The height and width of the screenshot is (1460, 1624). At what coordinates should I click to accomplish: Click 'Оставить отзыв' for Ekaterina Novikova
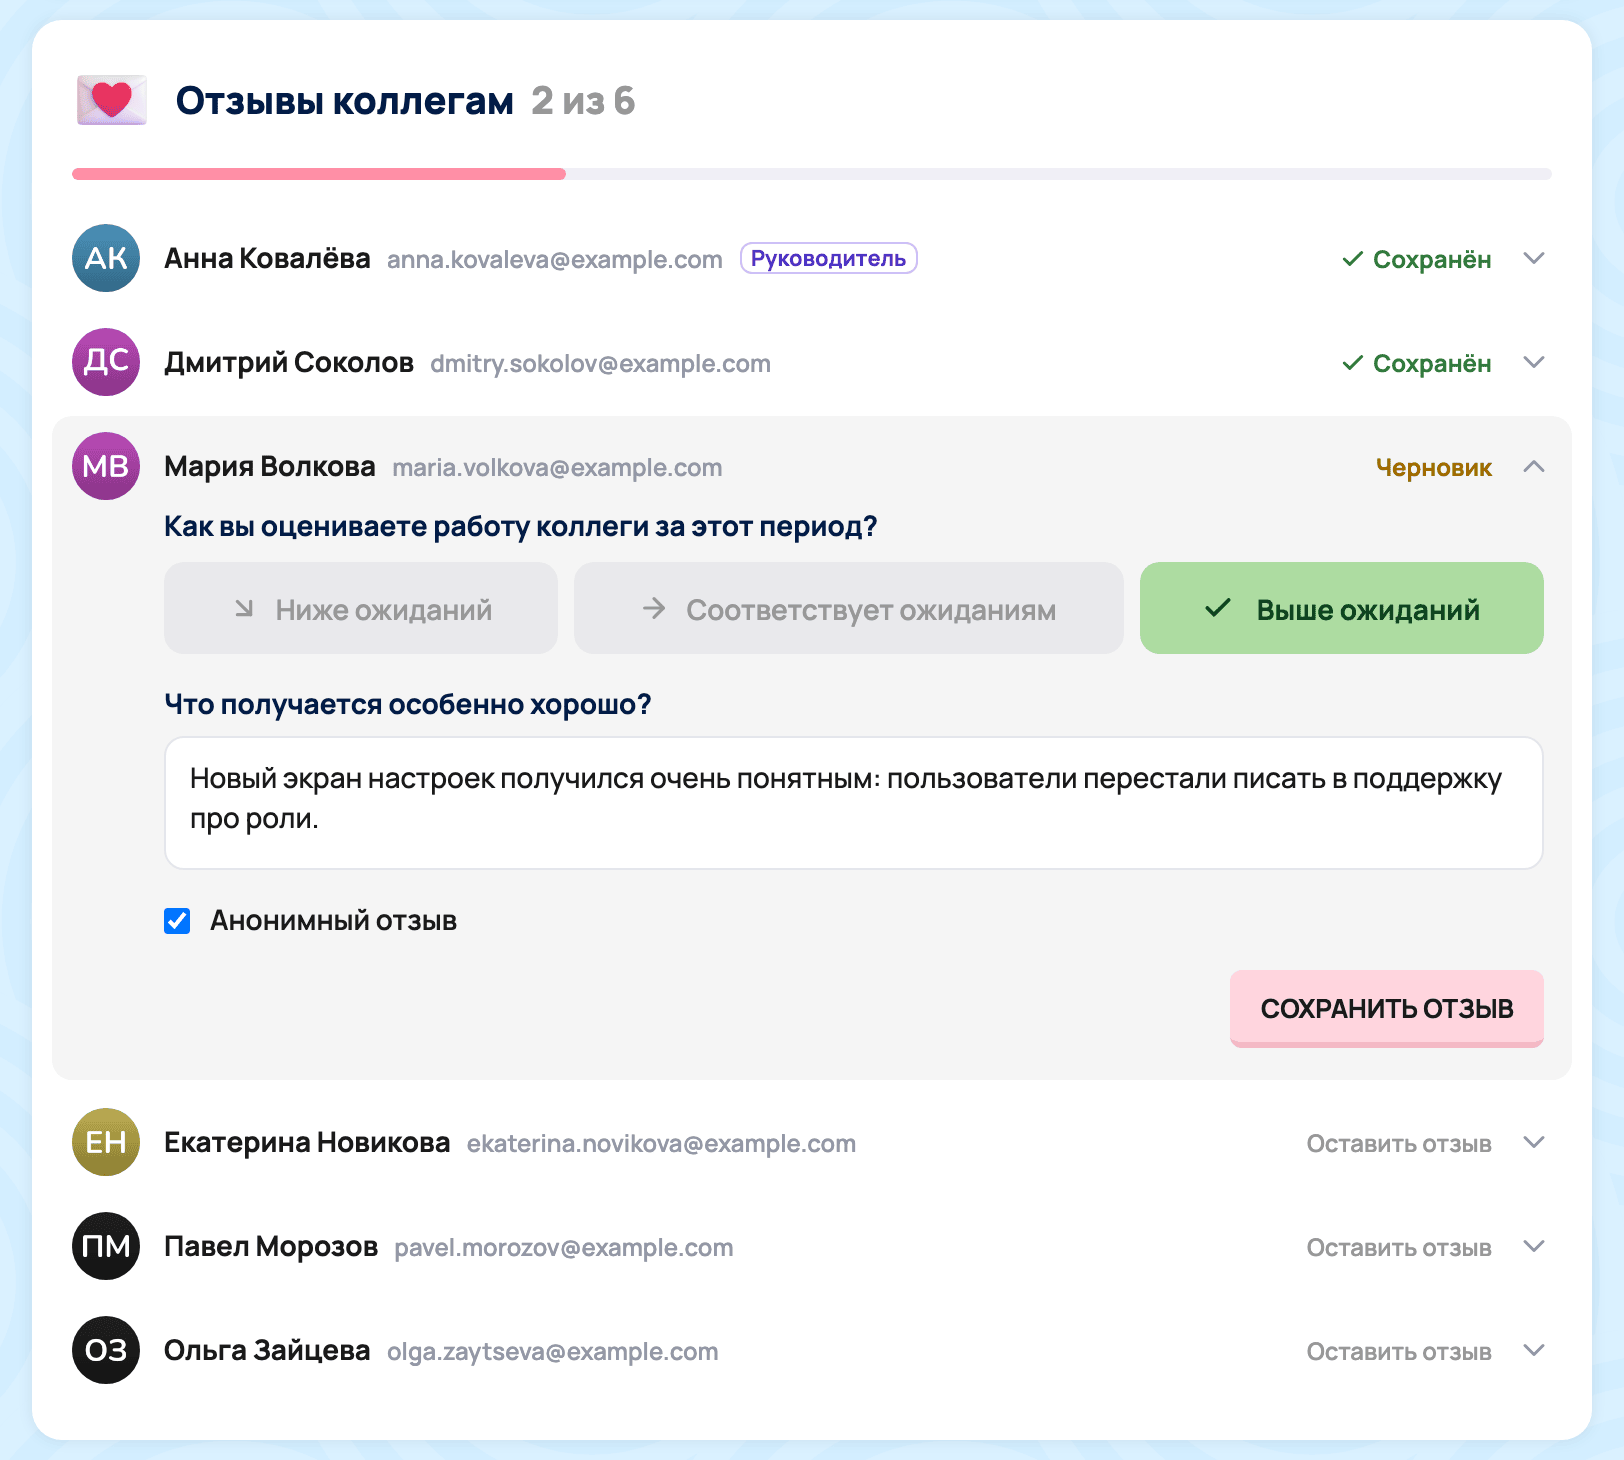(x=1399, y=1143)
